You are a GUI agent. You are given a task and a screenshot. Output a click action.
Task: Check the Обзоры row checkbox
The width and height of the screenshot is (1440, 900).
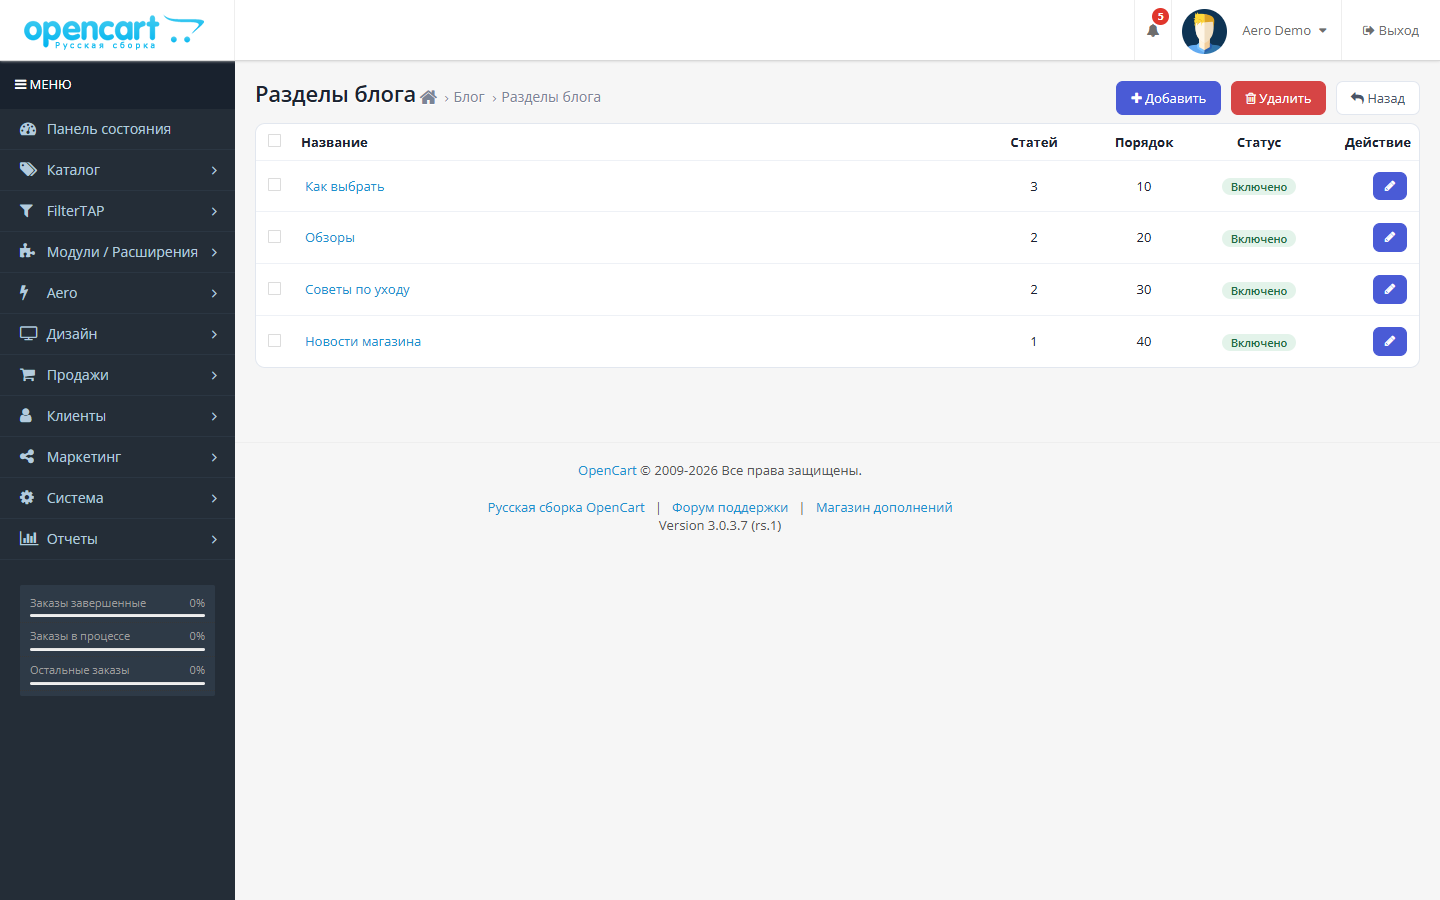(275, 237)
